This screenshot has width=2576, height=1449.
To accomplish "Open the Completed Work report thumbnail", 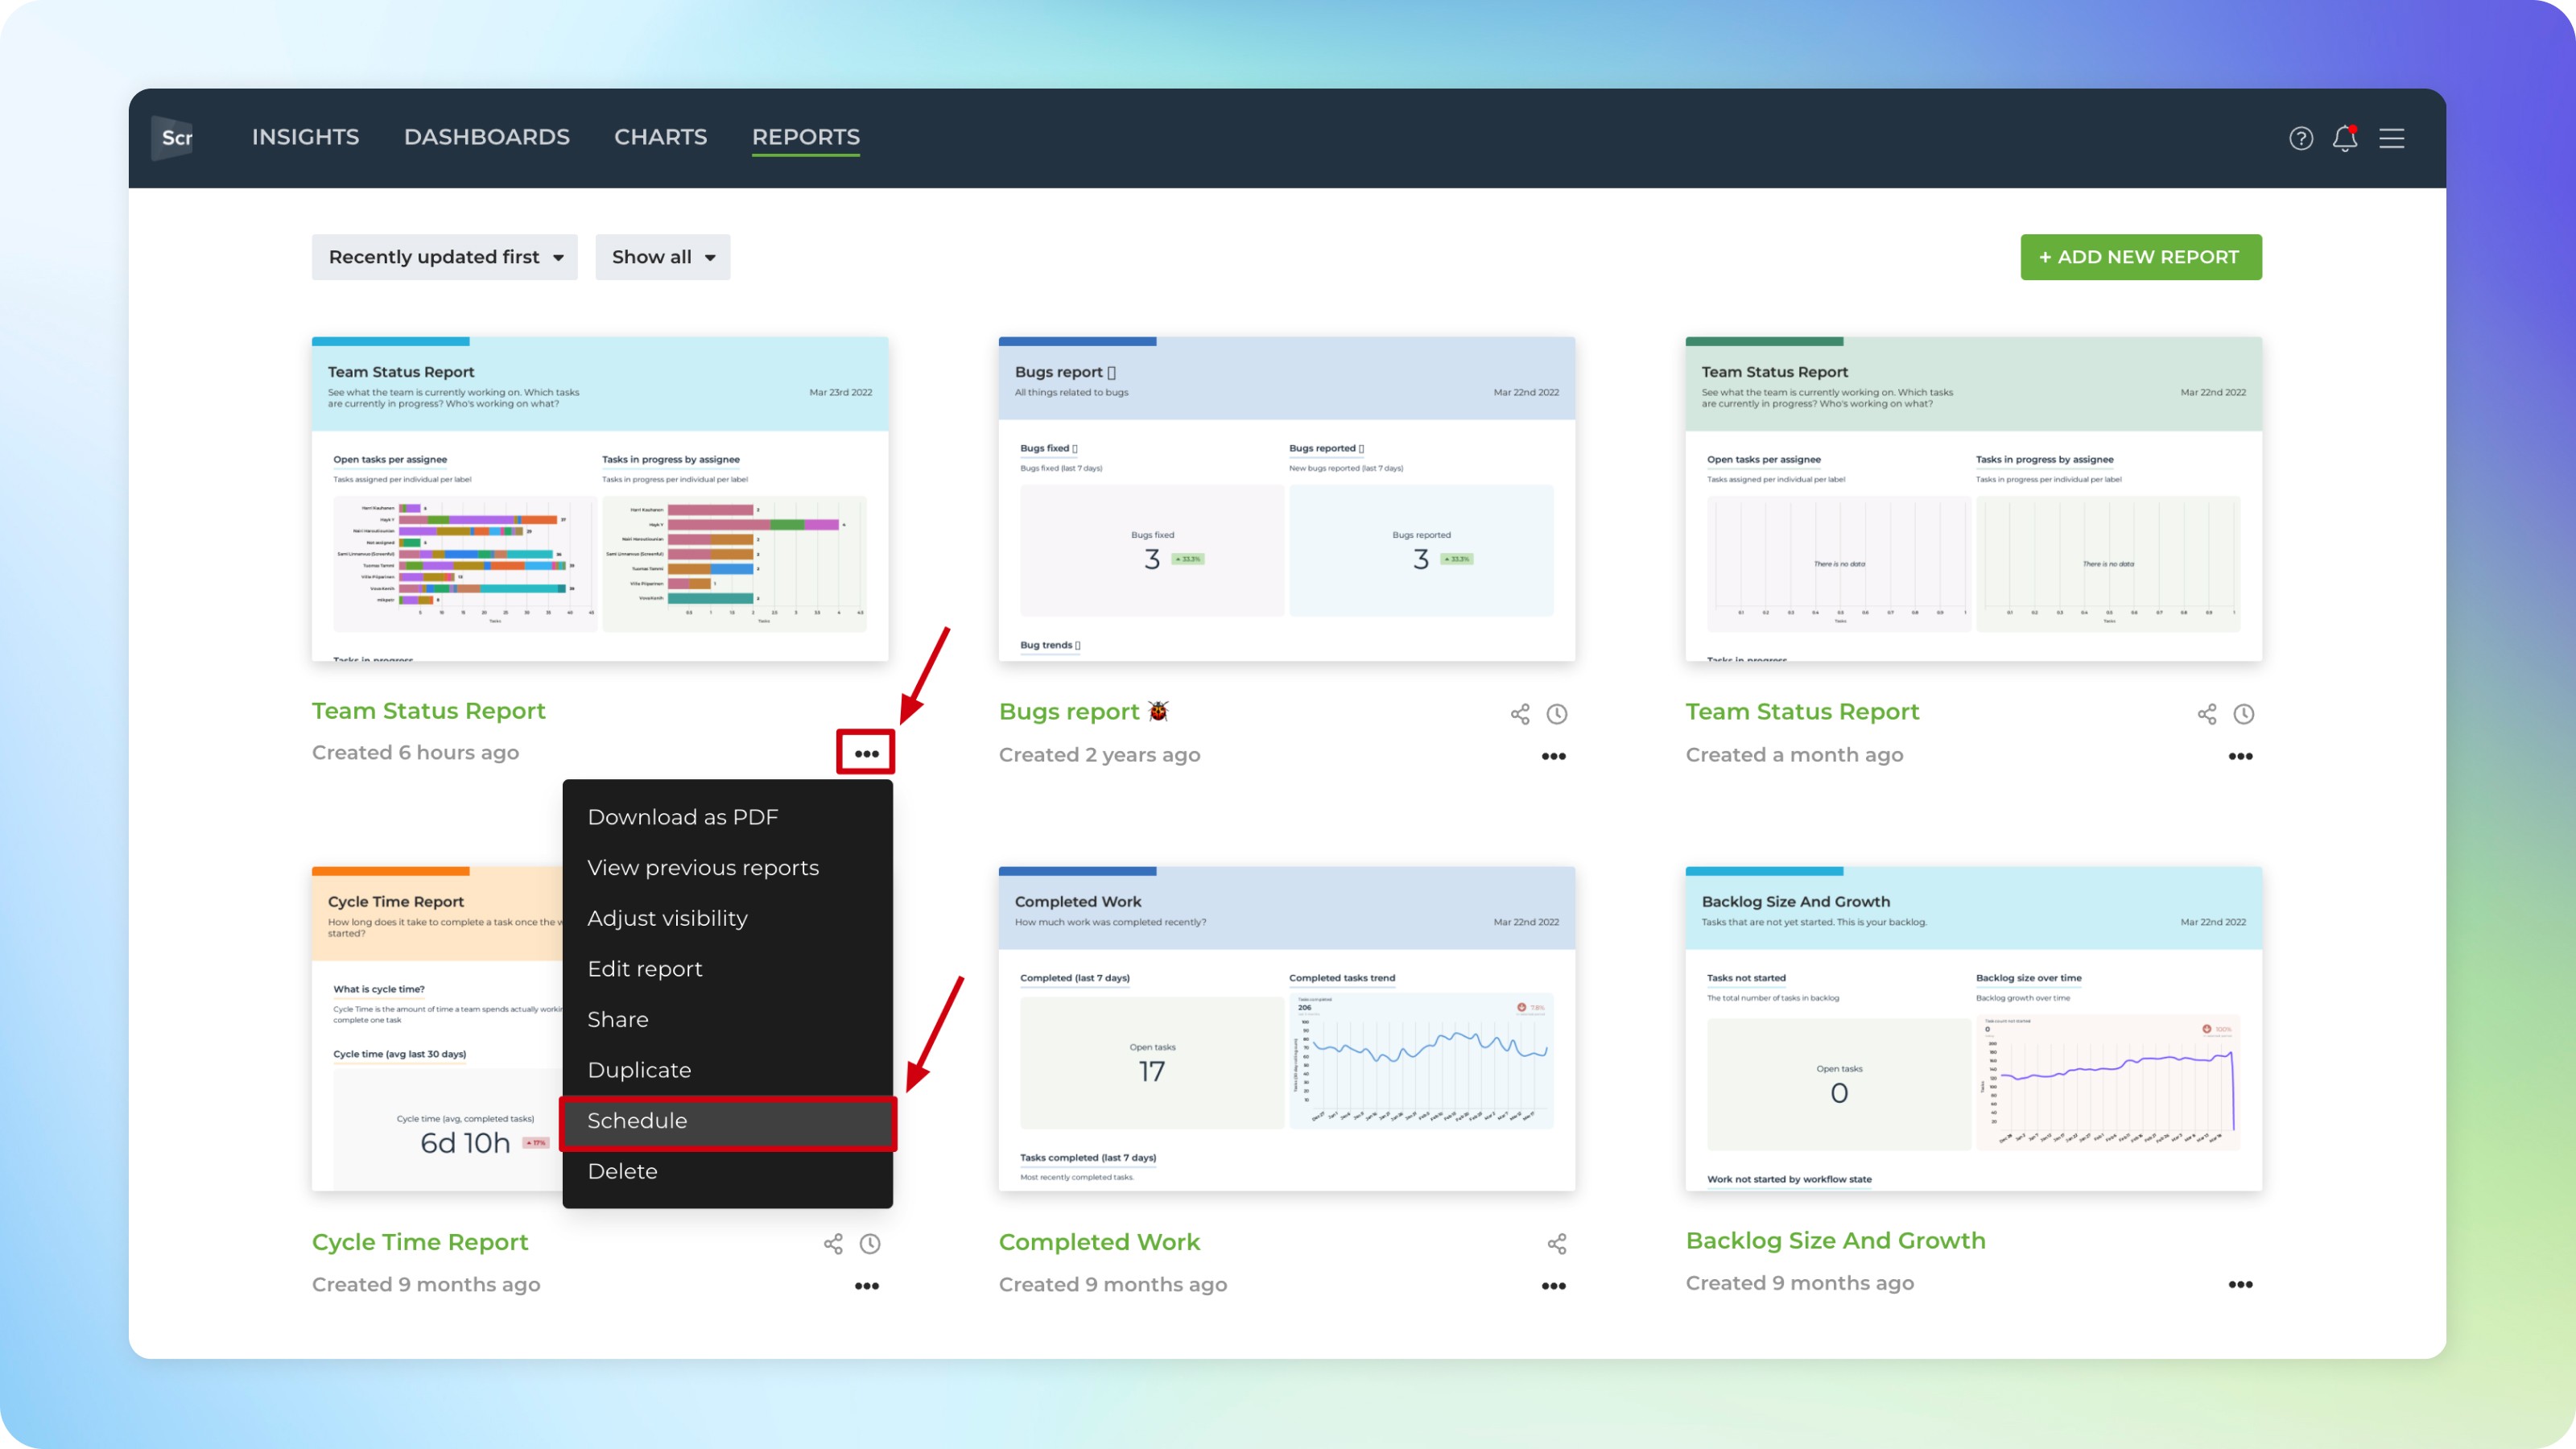I will 1286,1030.
